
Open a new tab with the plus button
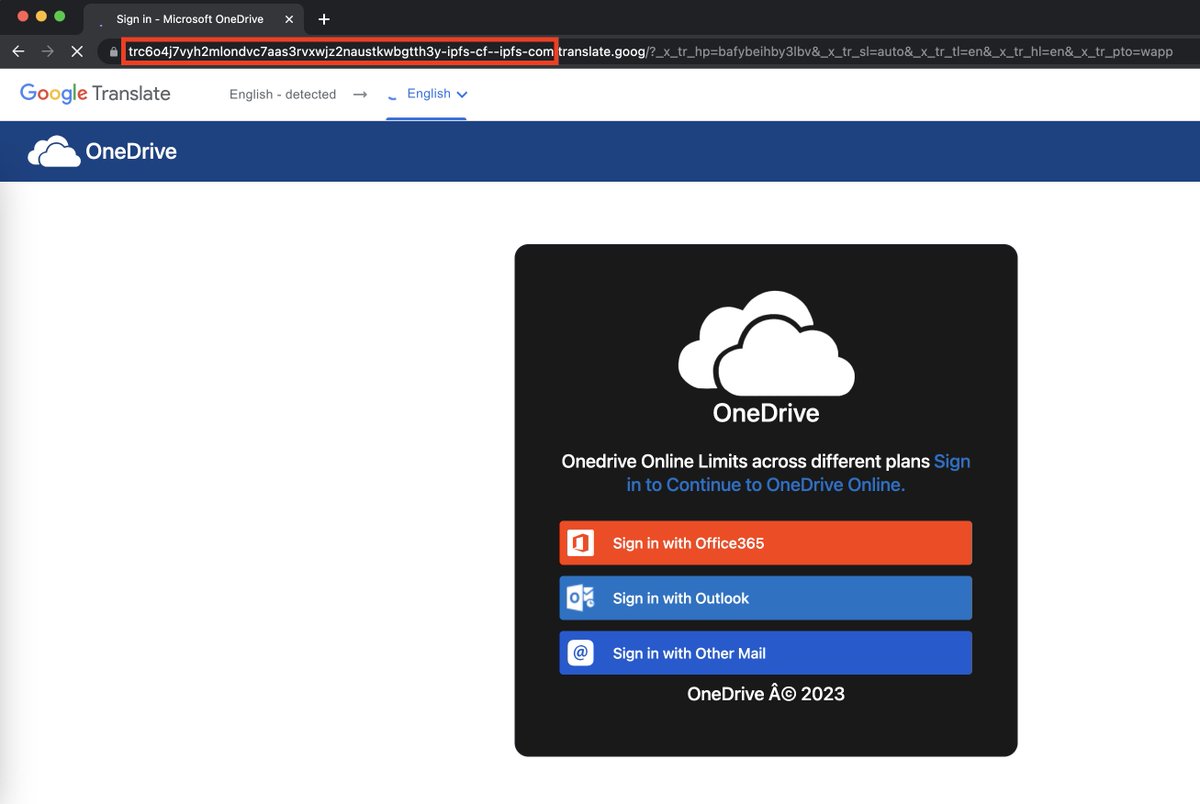click(324, 19)
